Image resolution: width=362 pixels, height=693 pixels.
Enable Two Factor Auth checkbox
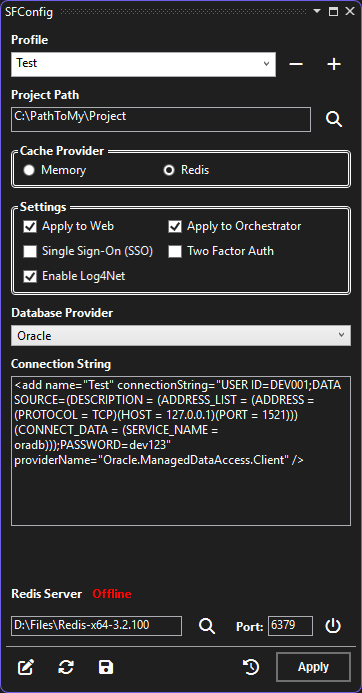click(175, 251)
